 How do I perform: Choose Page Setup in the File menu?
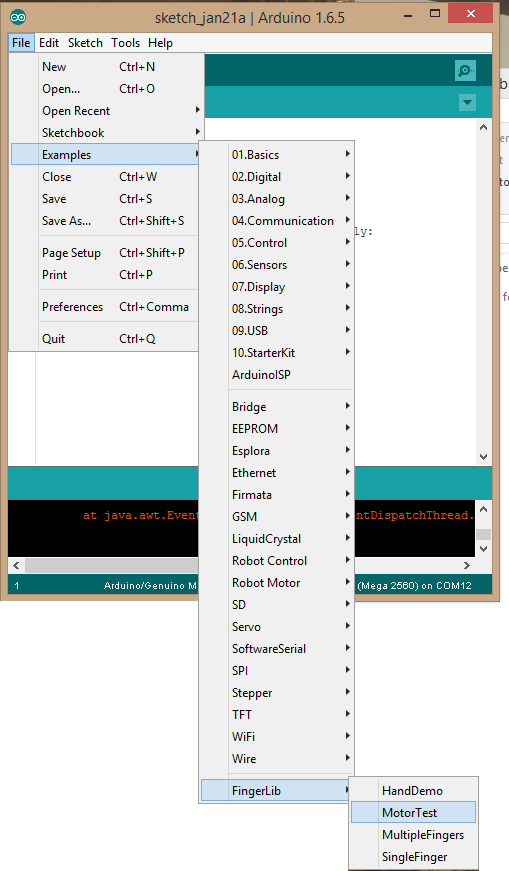[x=106, y=253]
